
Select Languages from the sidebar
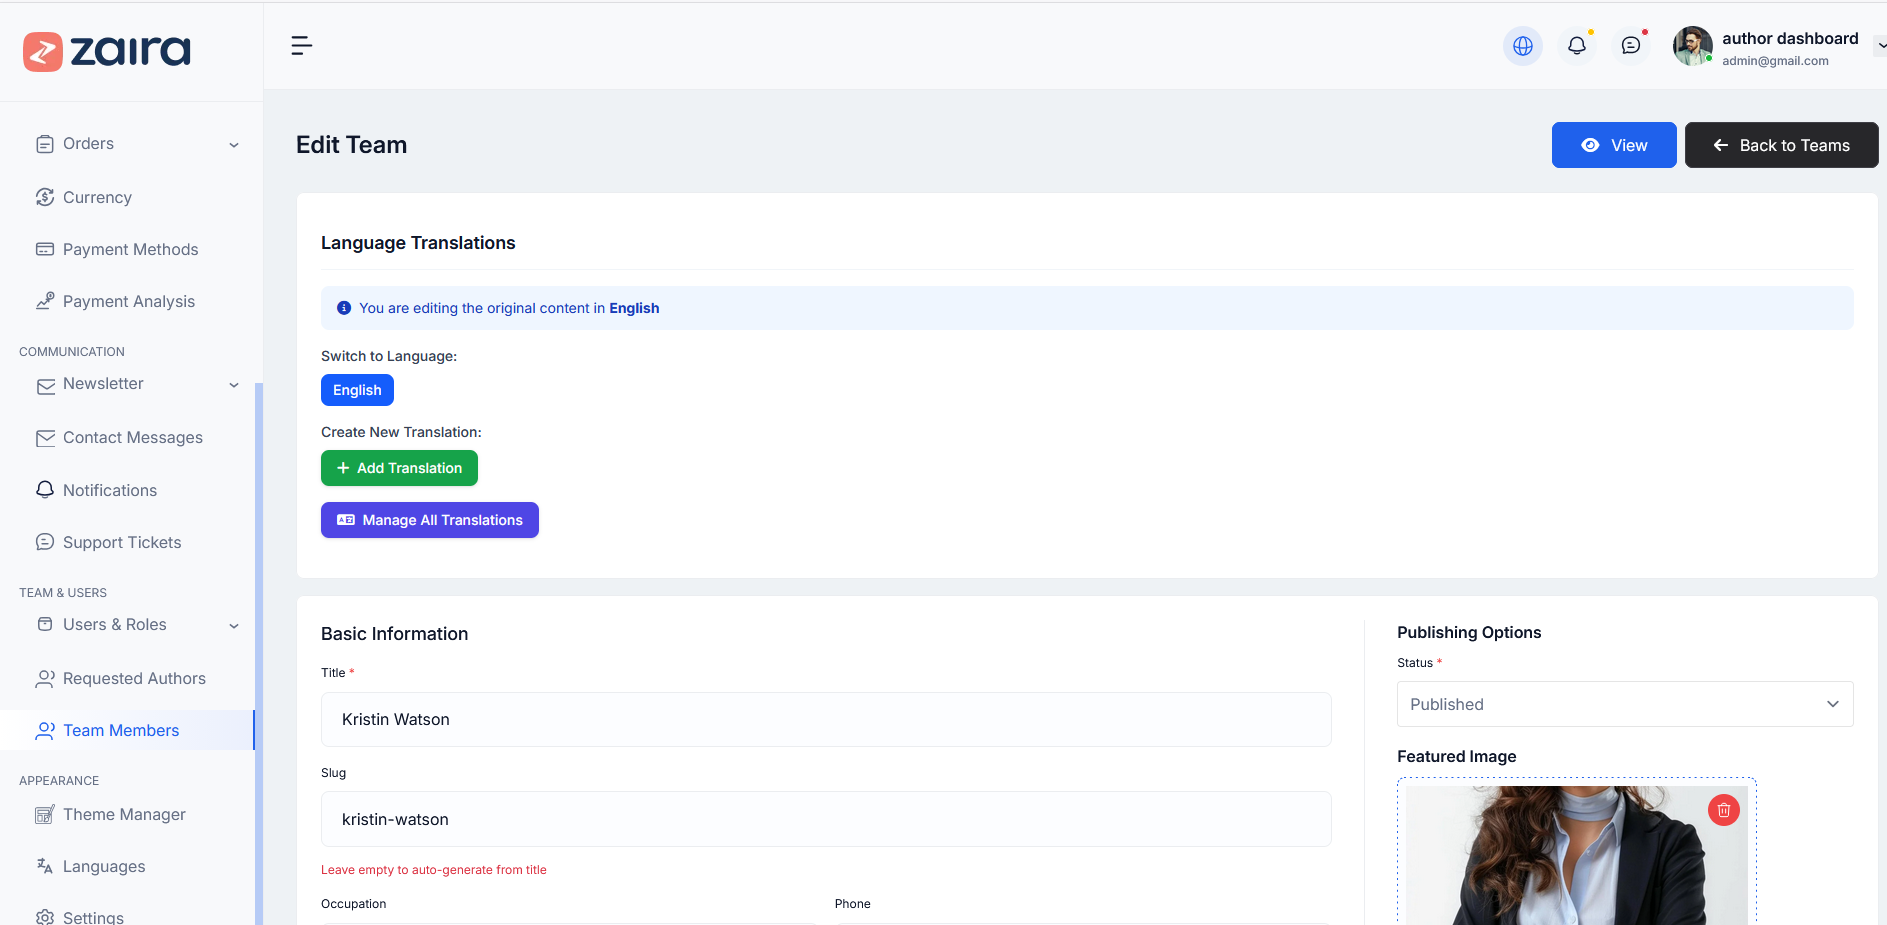[104, 866]
